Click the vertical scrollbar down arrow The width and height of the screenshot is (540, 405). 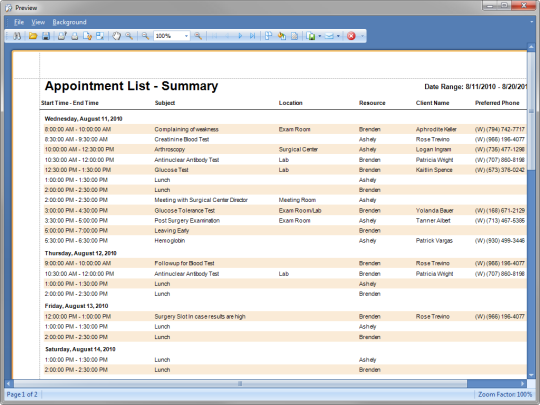tap(531, 375)
